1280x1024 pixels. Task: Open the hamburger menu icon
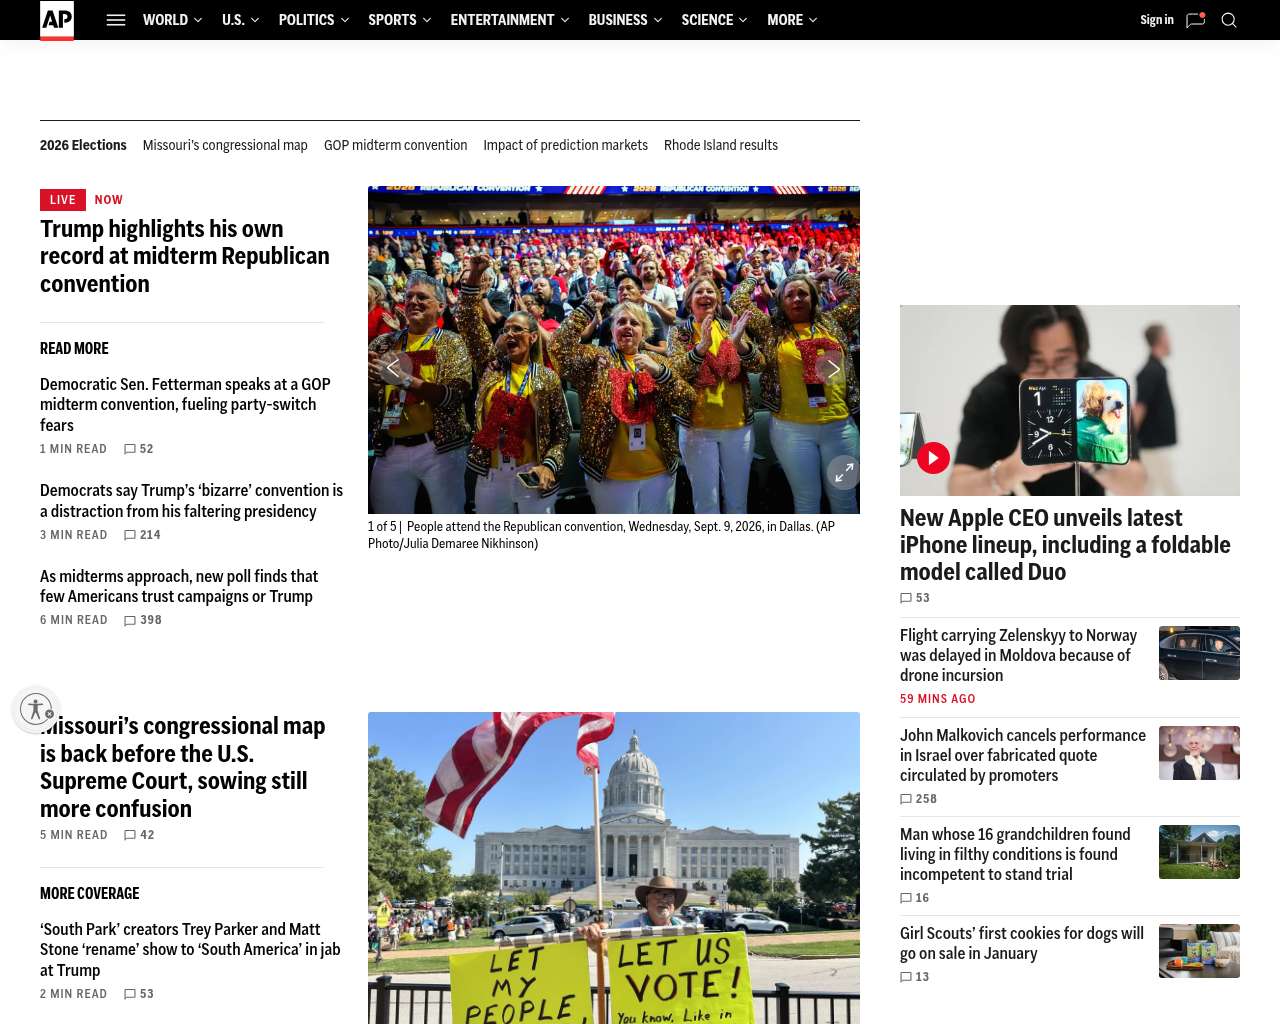[x=116, y=20]
